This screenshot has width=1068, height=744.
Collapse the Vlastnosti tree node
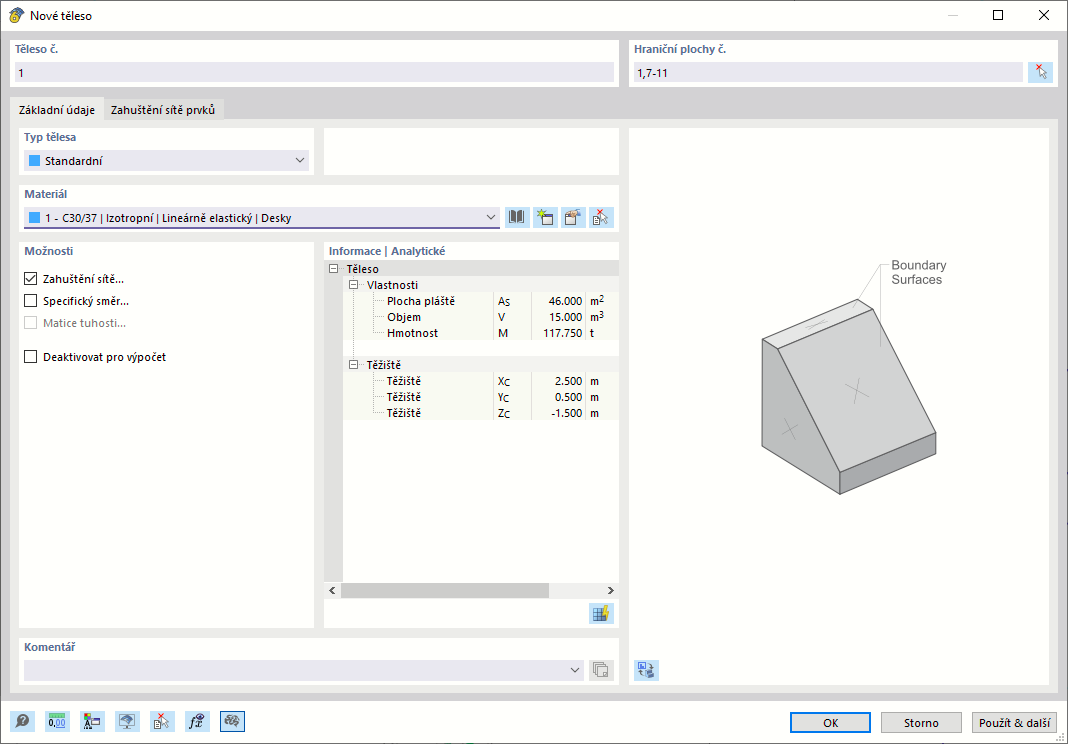[x=354, y=285]
